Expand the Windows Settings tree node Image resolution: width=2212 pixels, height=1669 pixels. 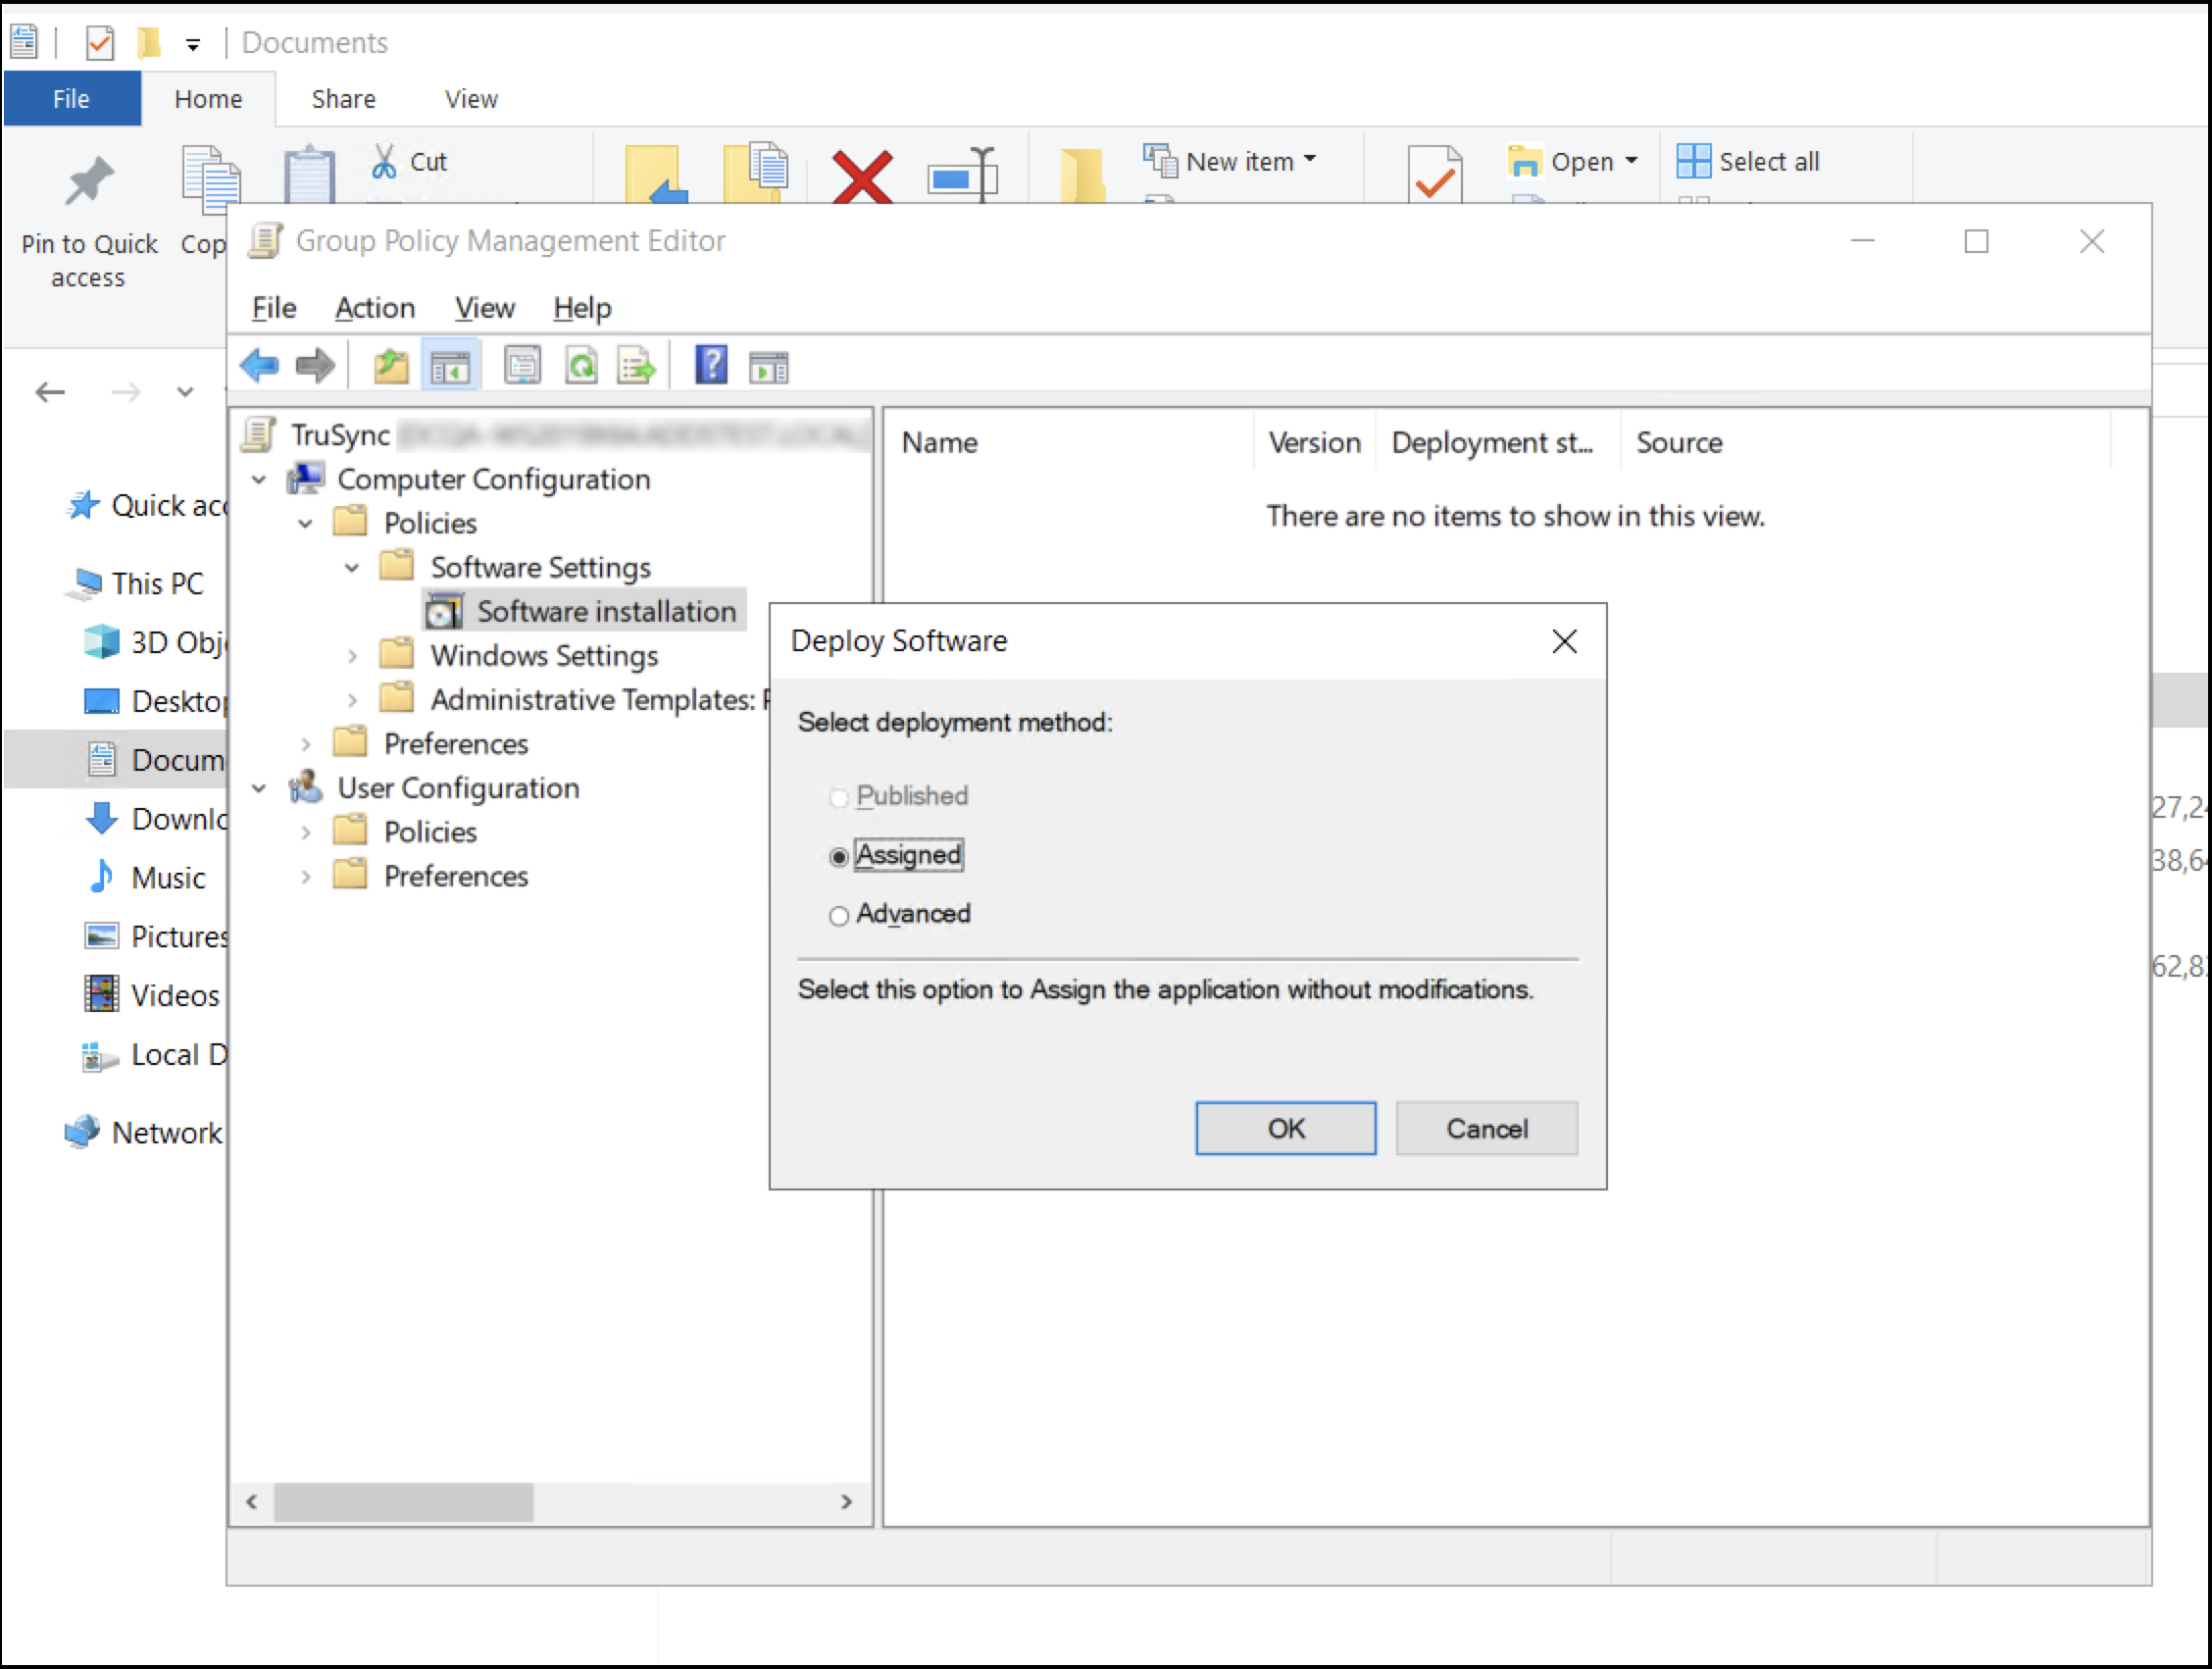point(352,656)
